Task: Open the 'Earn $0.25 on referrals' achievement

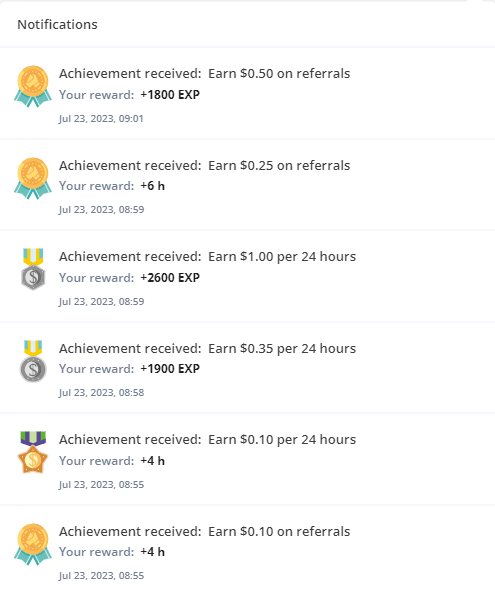Action: (279, 165)
